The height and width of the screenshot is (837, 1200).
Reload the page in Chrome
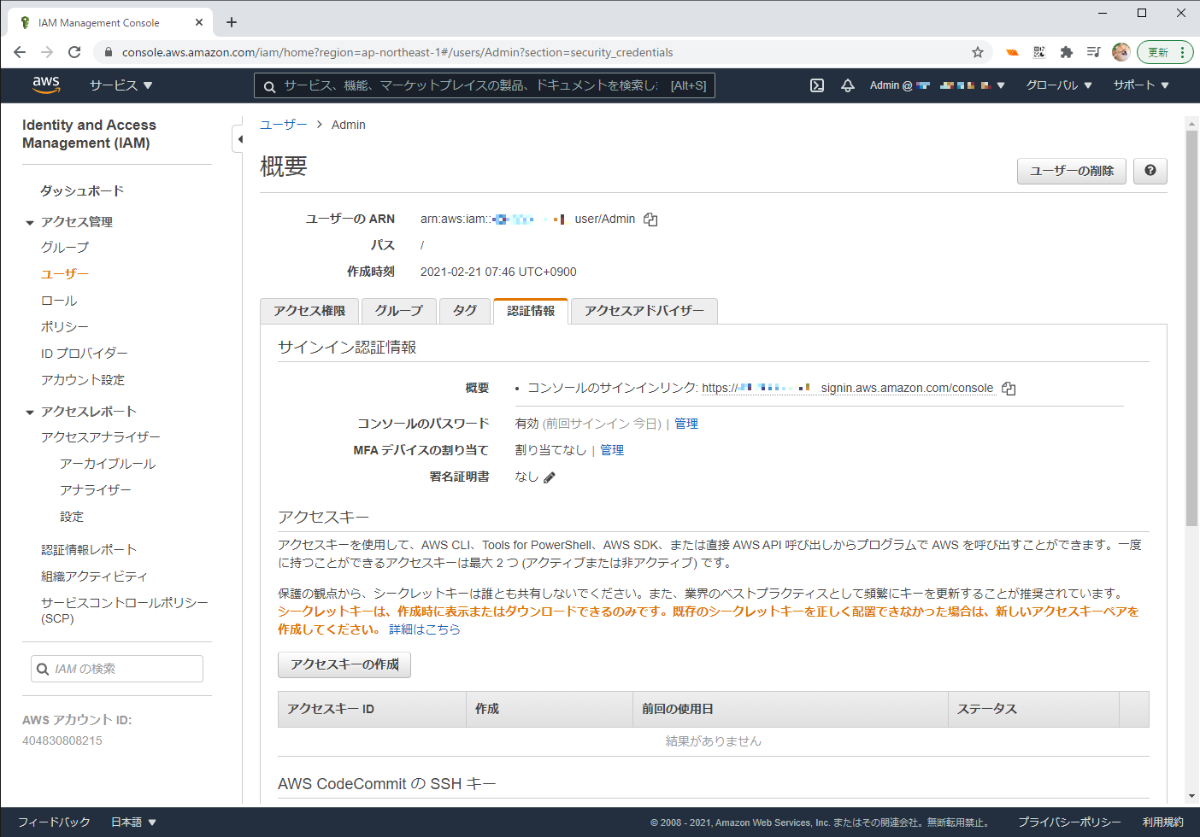pyautogui.click(x=73, y=52)
